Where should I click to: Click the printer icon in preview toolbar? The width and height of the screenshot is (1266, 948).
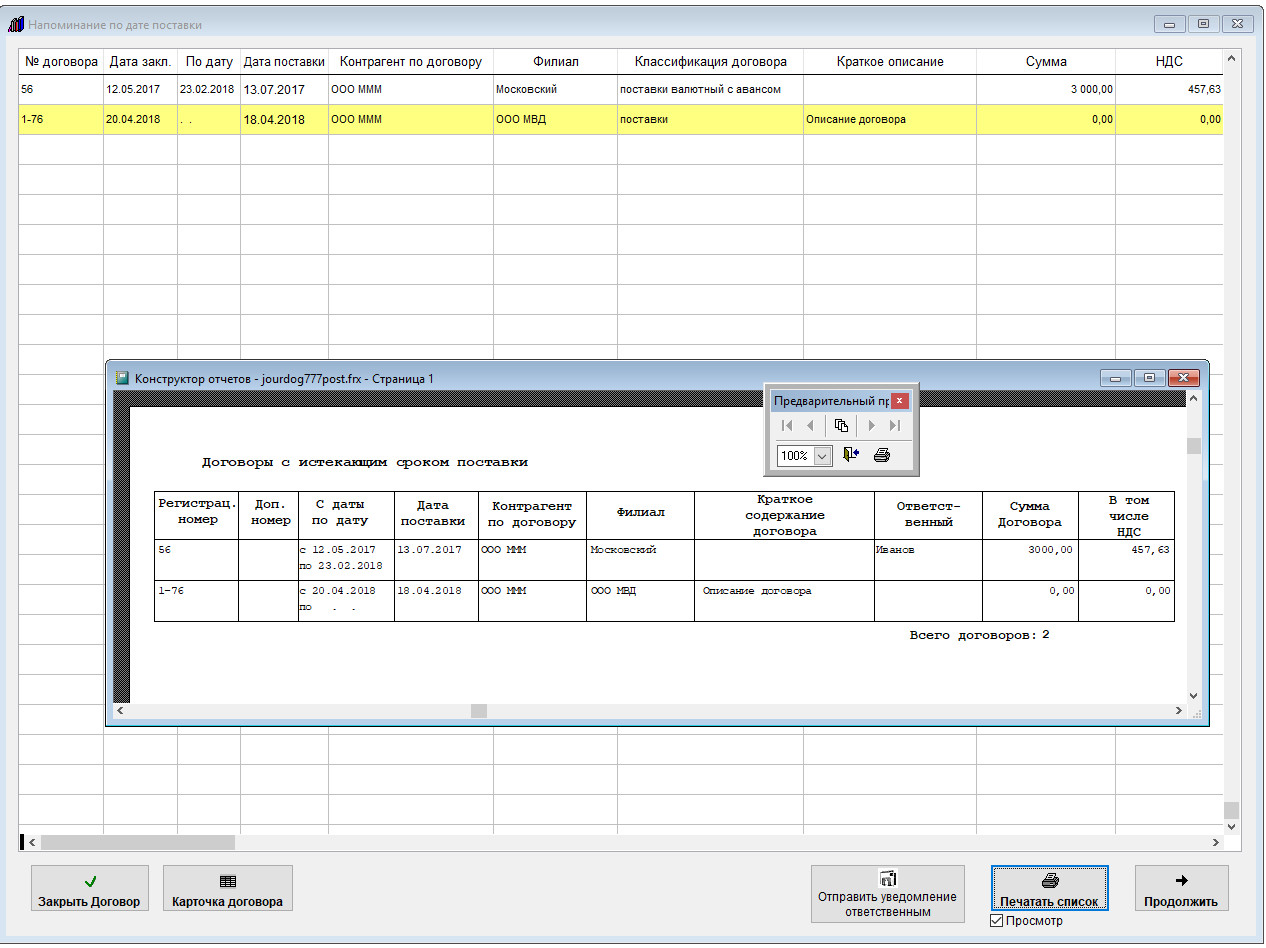coord(881,455)
